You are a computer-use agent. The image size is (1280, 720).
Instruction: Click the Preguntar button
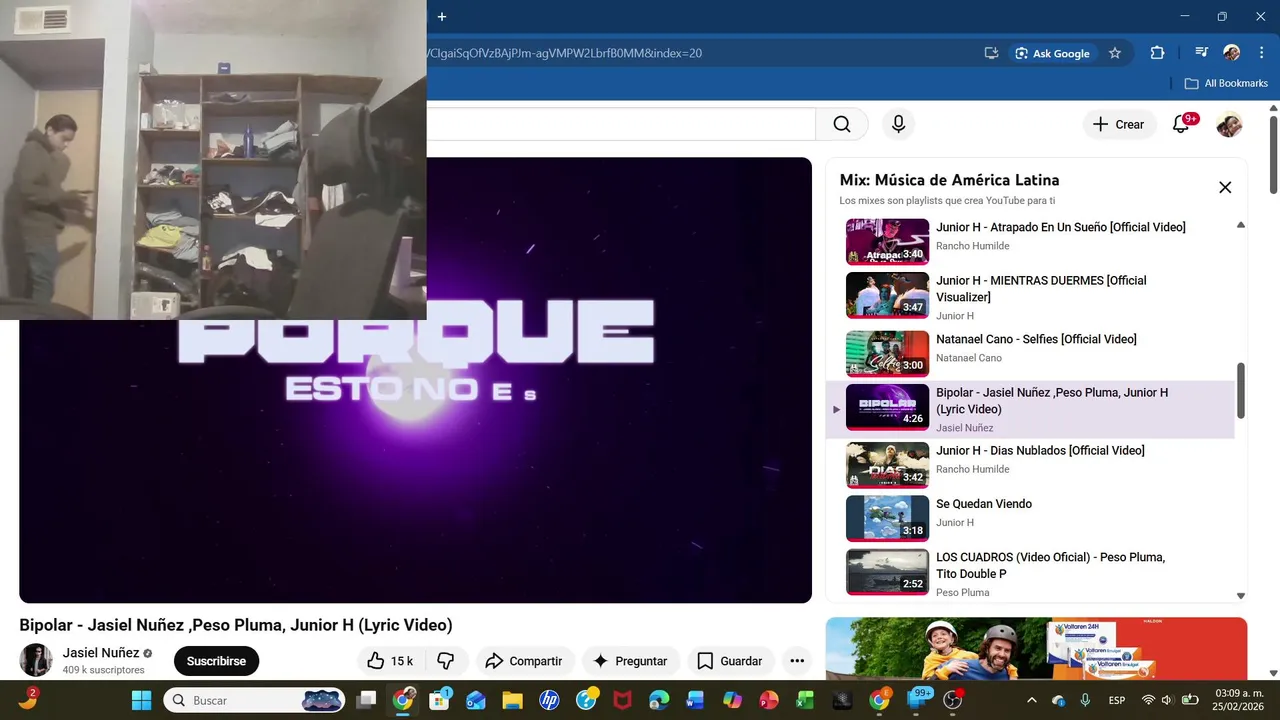(x=630, y=661)
